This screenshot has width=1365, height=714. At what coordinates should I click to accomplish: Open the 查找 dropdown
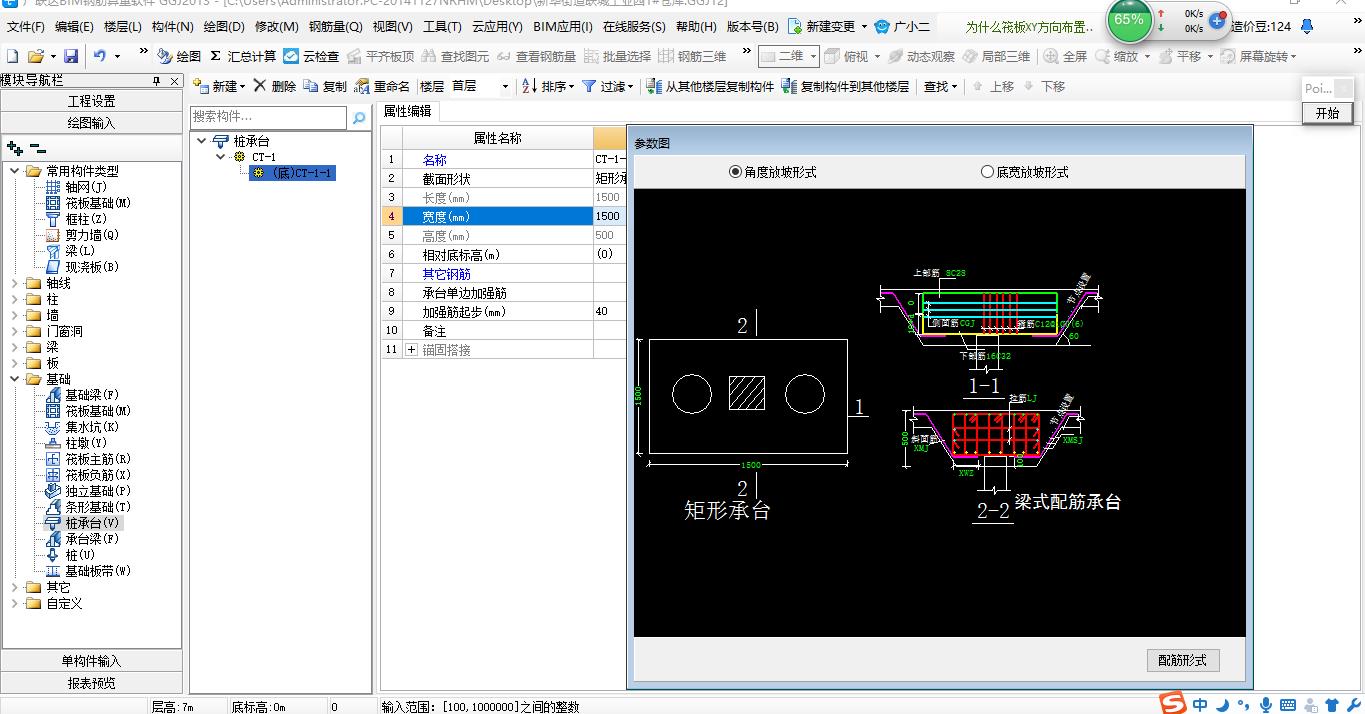click(x=940, y=87)
